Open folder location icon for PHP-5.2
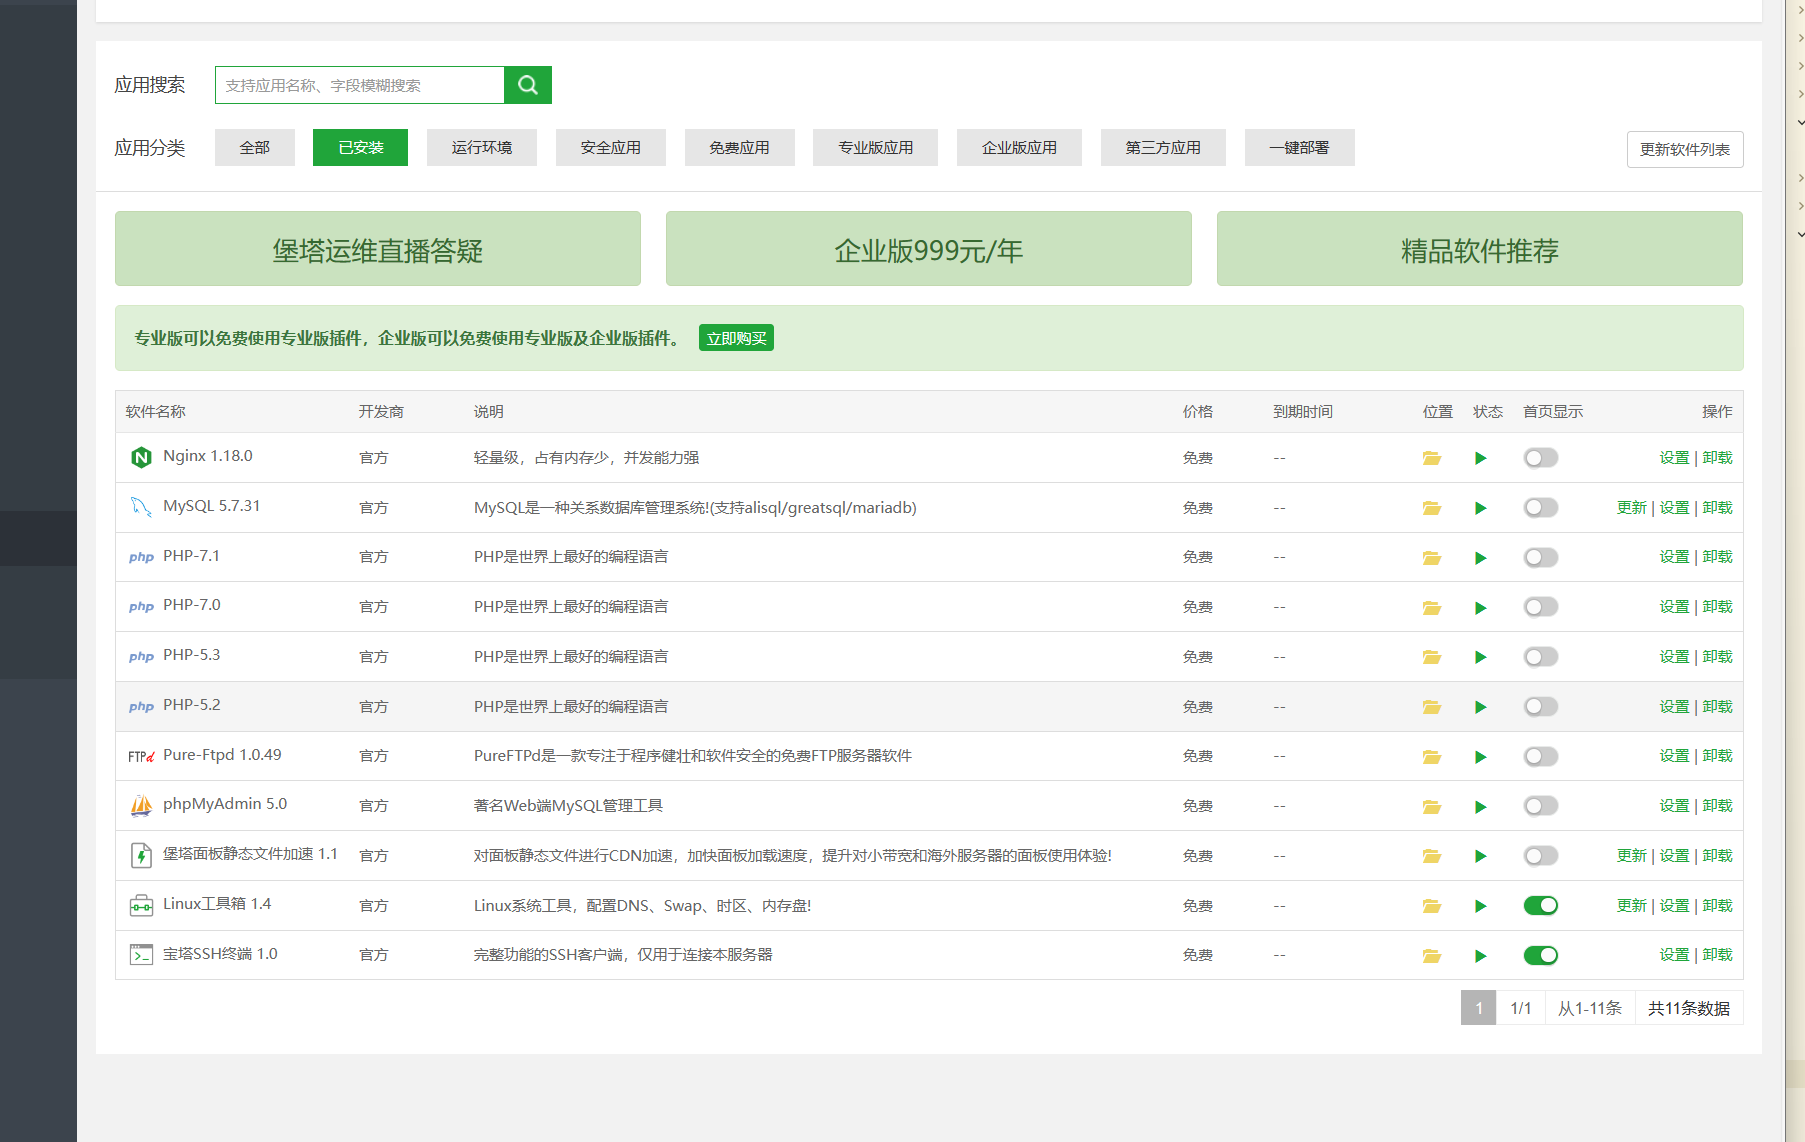Viewport: 1805px width, 1142px height. tap(1432, 707)
